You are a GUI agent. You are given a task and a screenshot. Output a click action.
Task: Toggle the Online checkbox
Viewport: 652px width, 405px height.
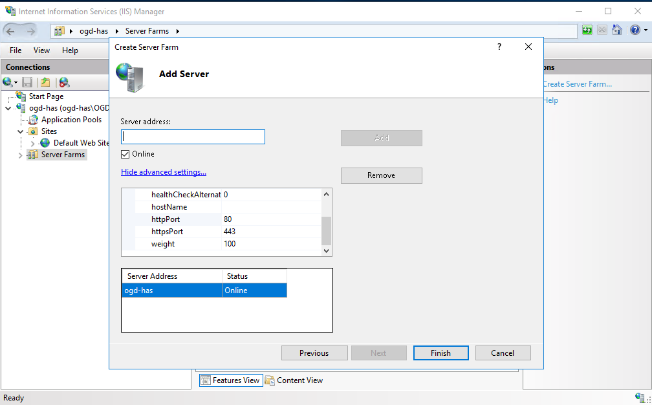(125, 154)
